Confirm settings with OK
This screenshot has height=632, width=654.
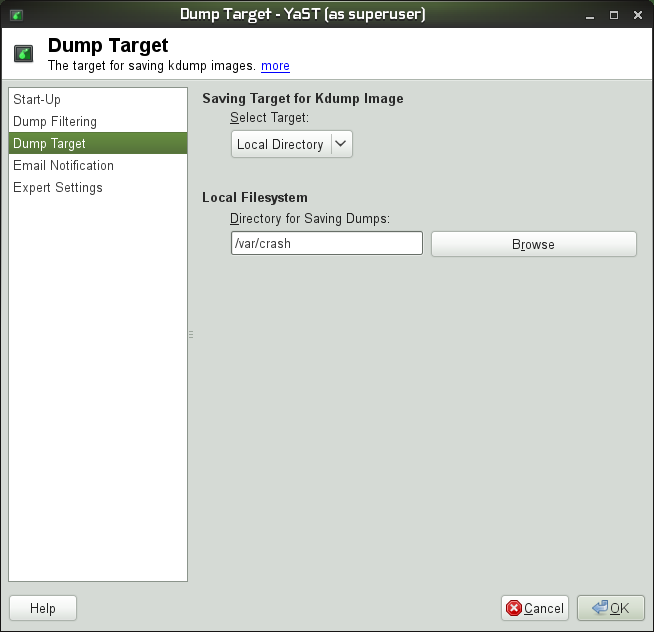(611, 608)
